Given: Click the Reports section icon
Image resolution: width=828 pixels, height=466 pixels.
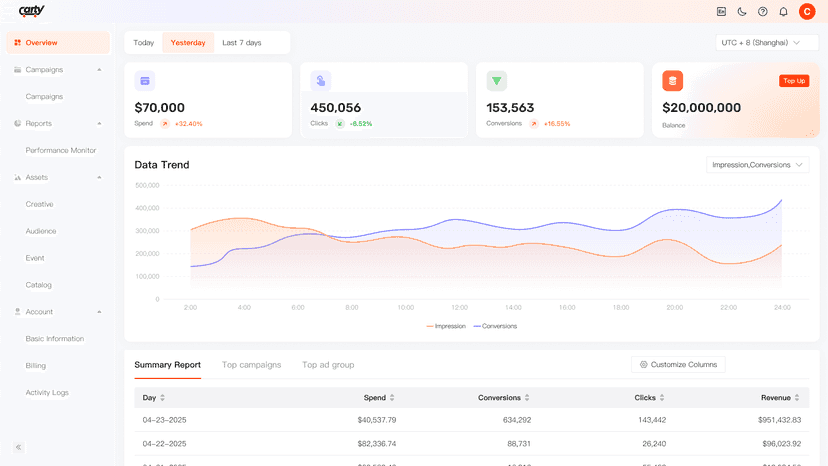Looking at the screenshot, I should pyautogui.click(x=17, y=123).
